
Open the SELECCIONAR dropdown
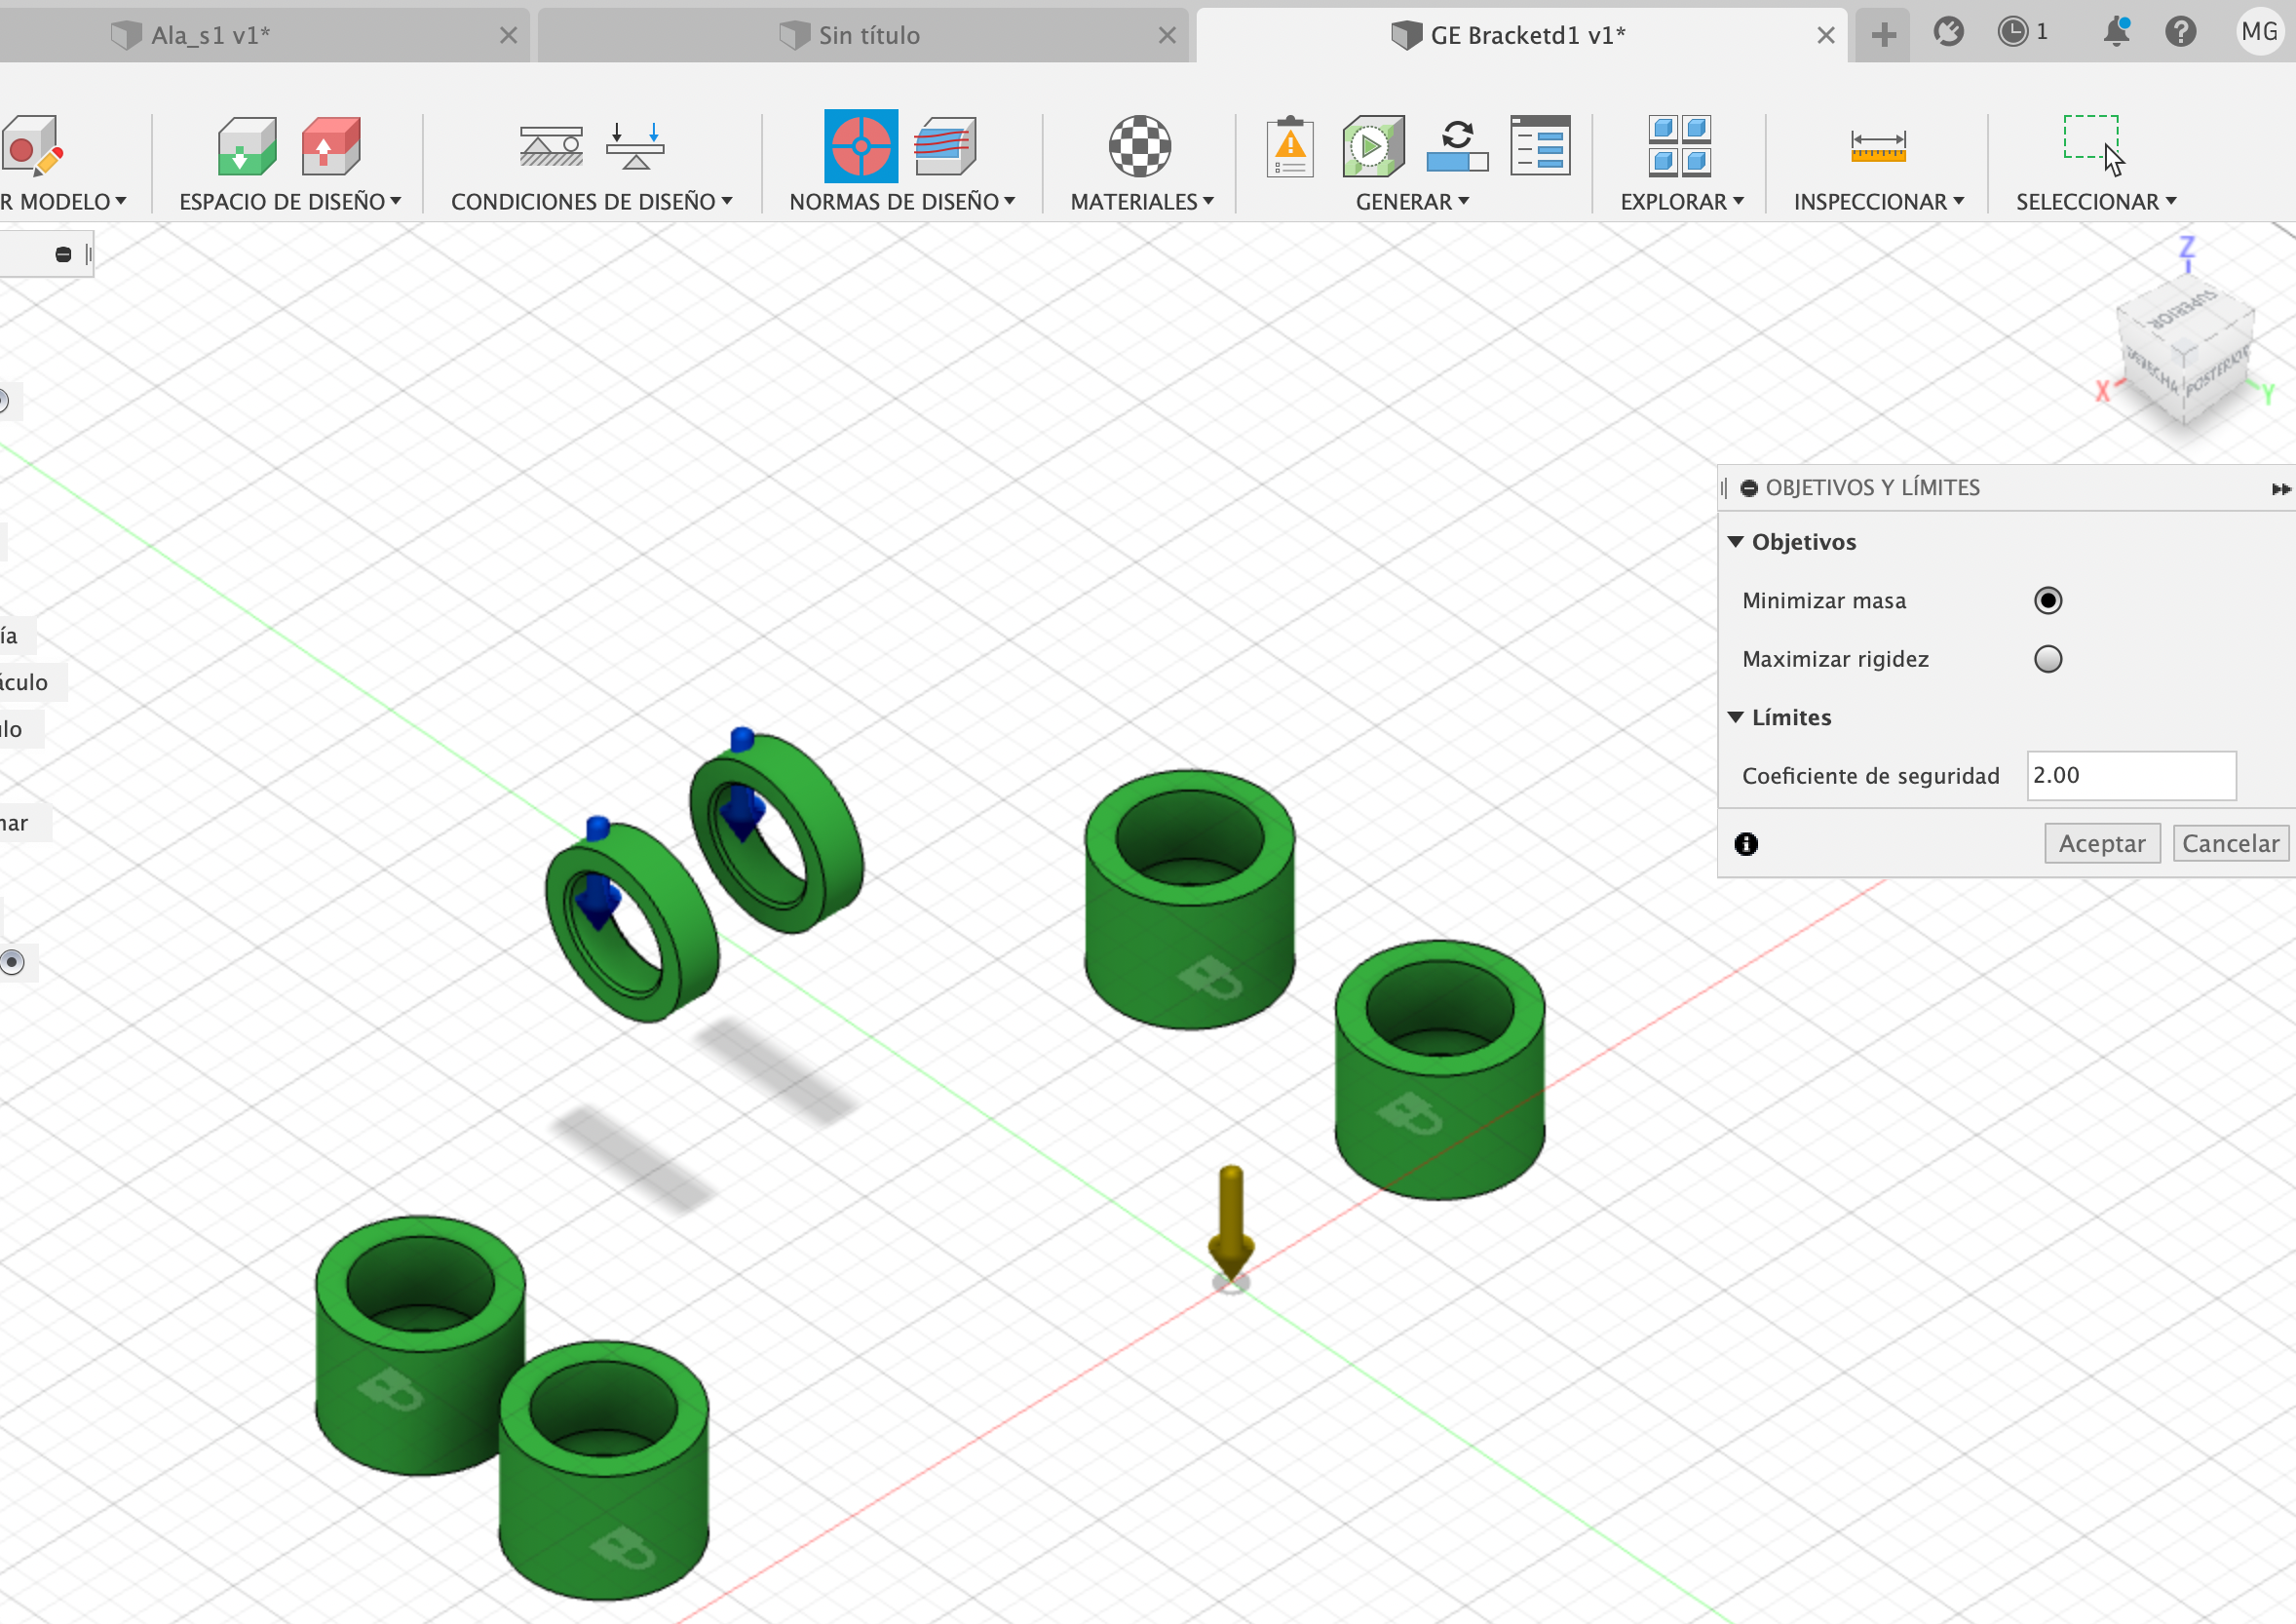(x=2096, y=202)
